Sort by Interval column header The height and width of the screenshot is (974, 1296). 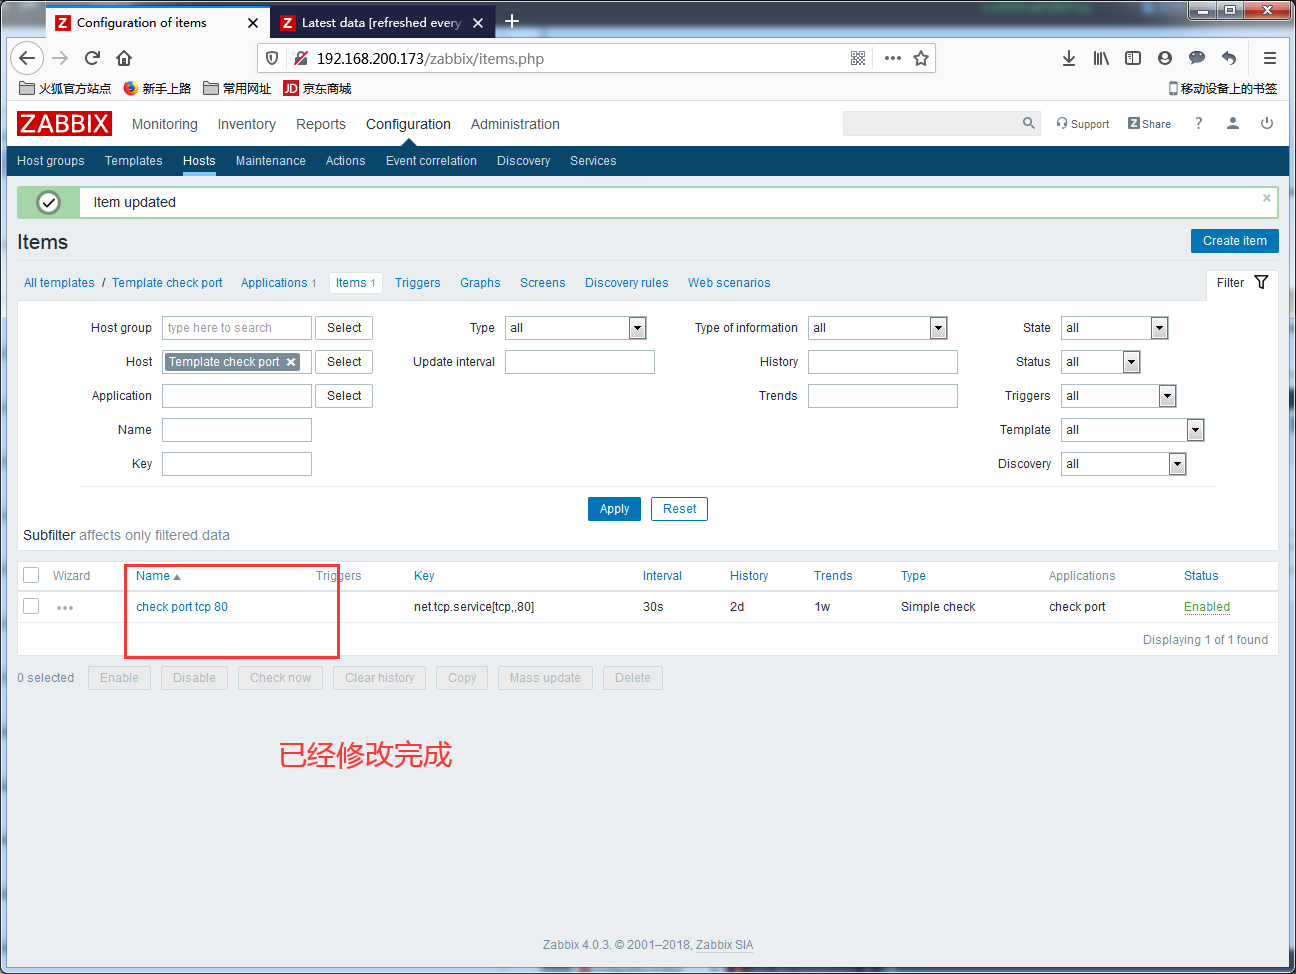pyautogui.click(x=662, y=576)
